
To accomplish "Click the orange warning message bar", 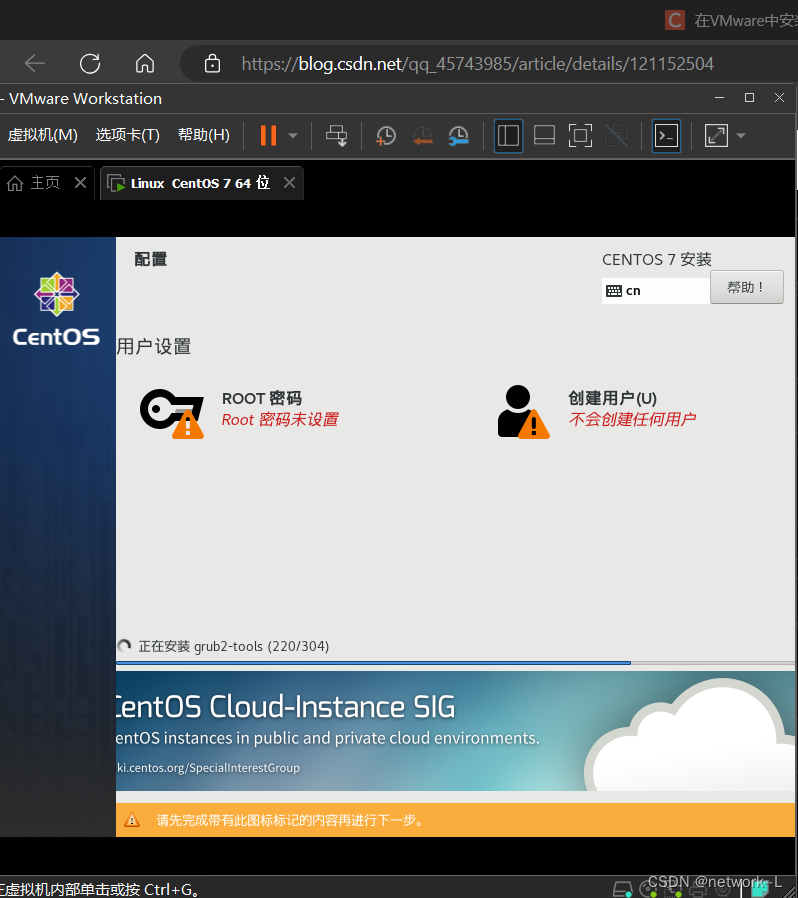I will 455,820.
